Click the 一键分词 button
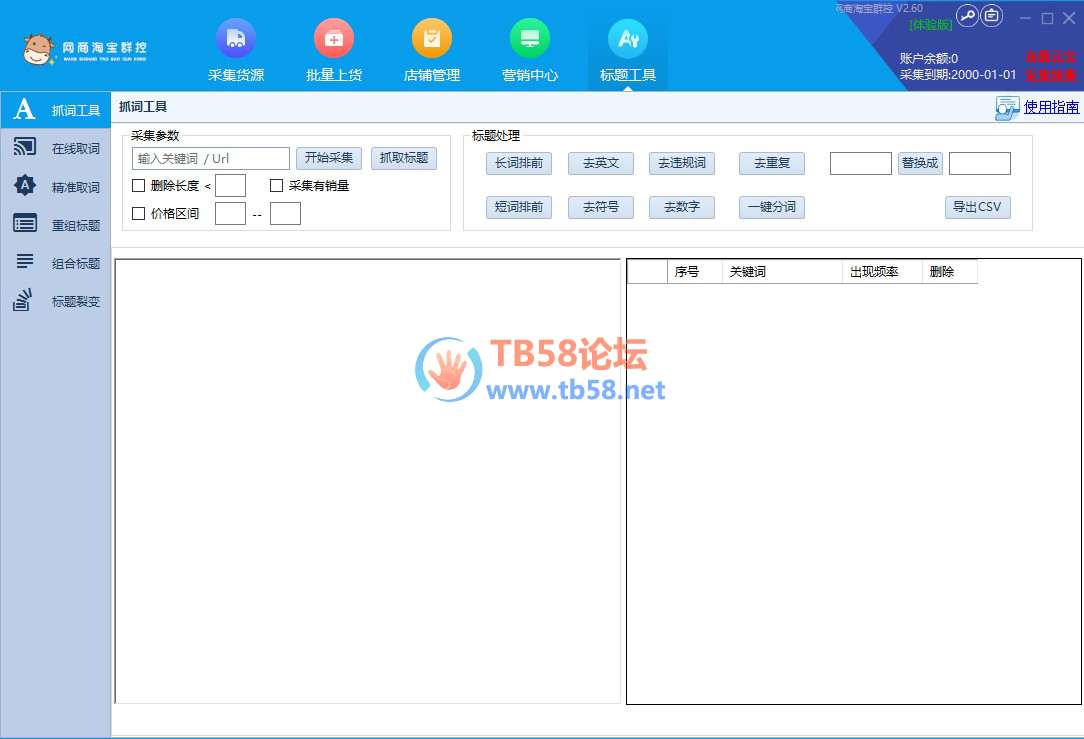The width and height of the screenshot is (1084, 739). point(772,207)
